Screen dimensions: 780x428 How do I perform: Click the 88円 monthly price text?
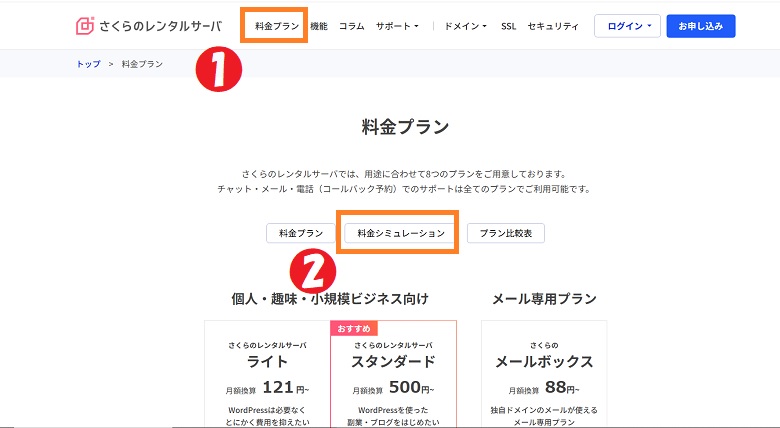562,387
